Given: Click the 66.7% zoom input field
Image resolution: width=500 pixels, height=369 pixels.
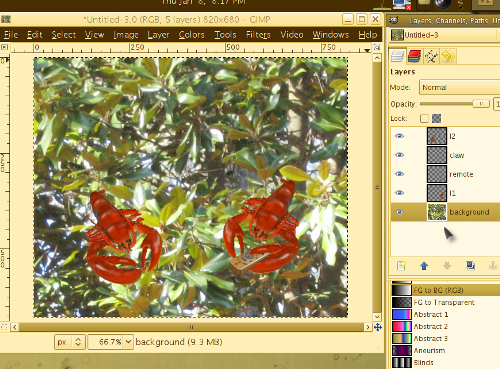Looking at the screenshot, I should 106,342.
